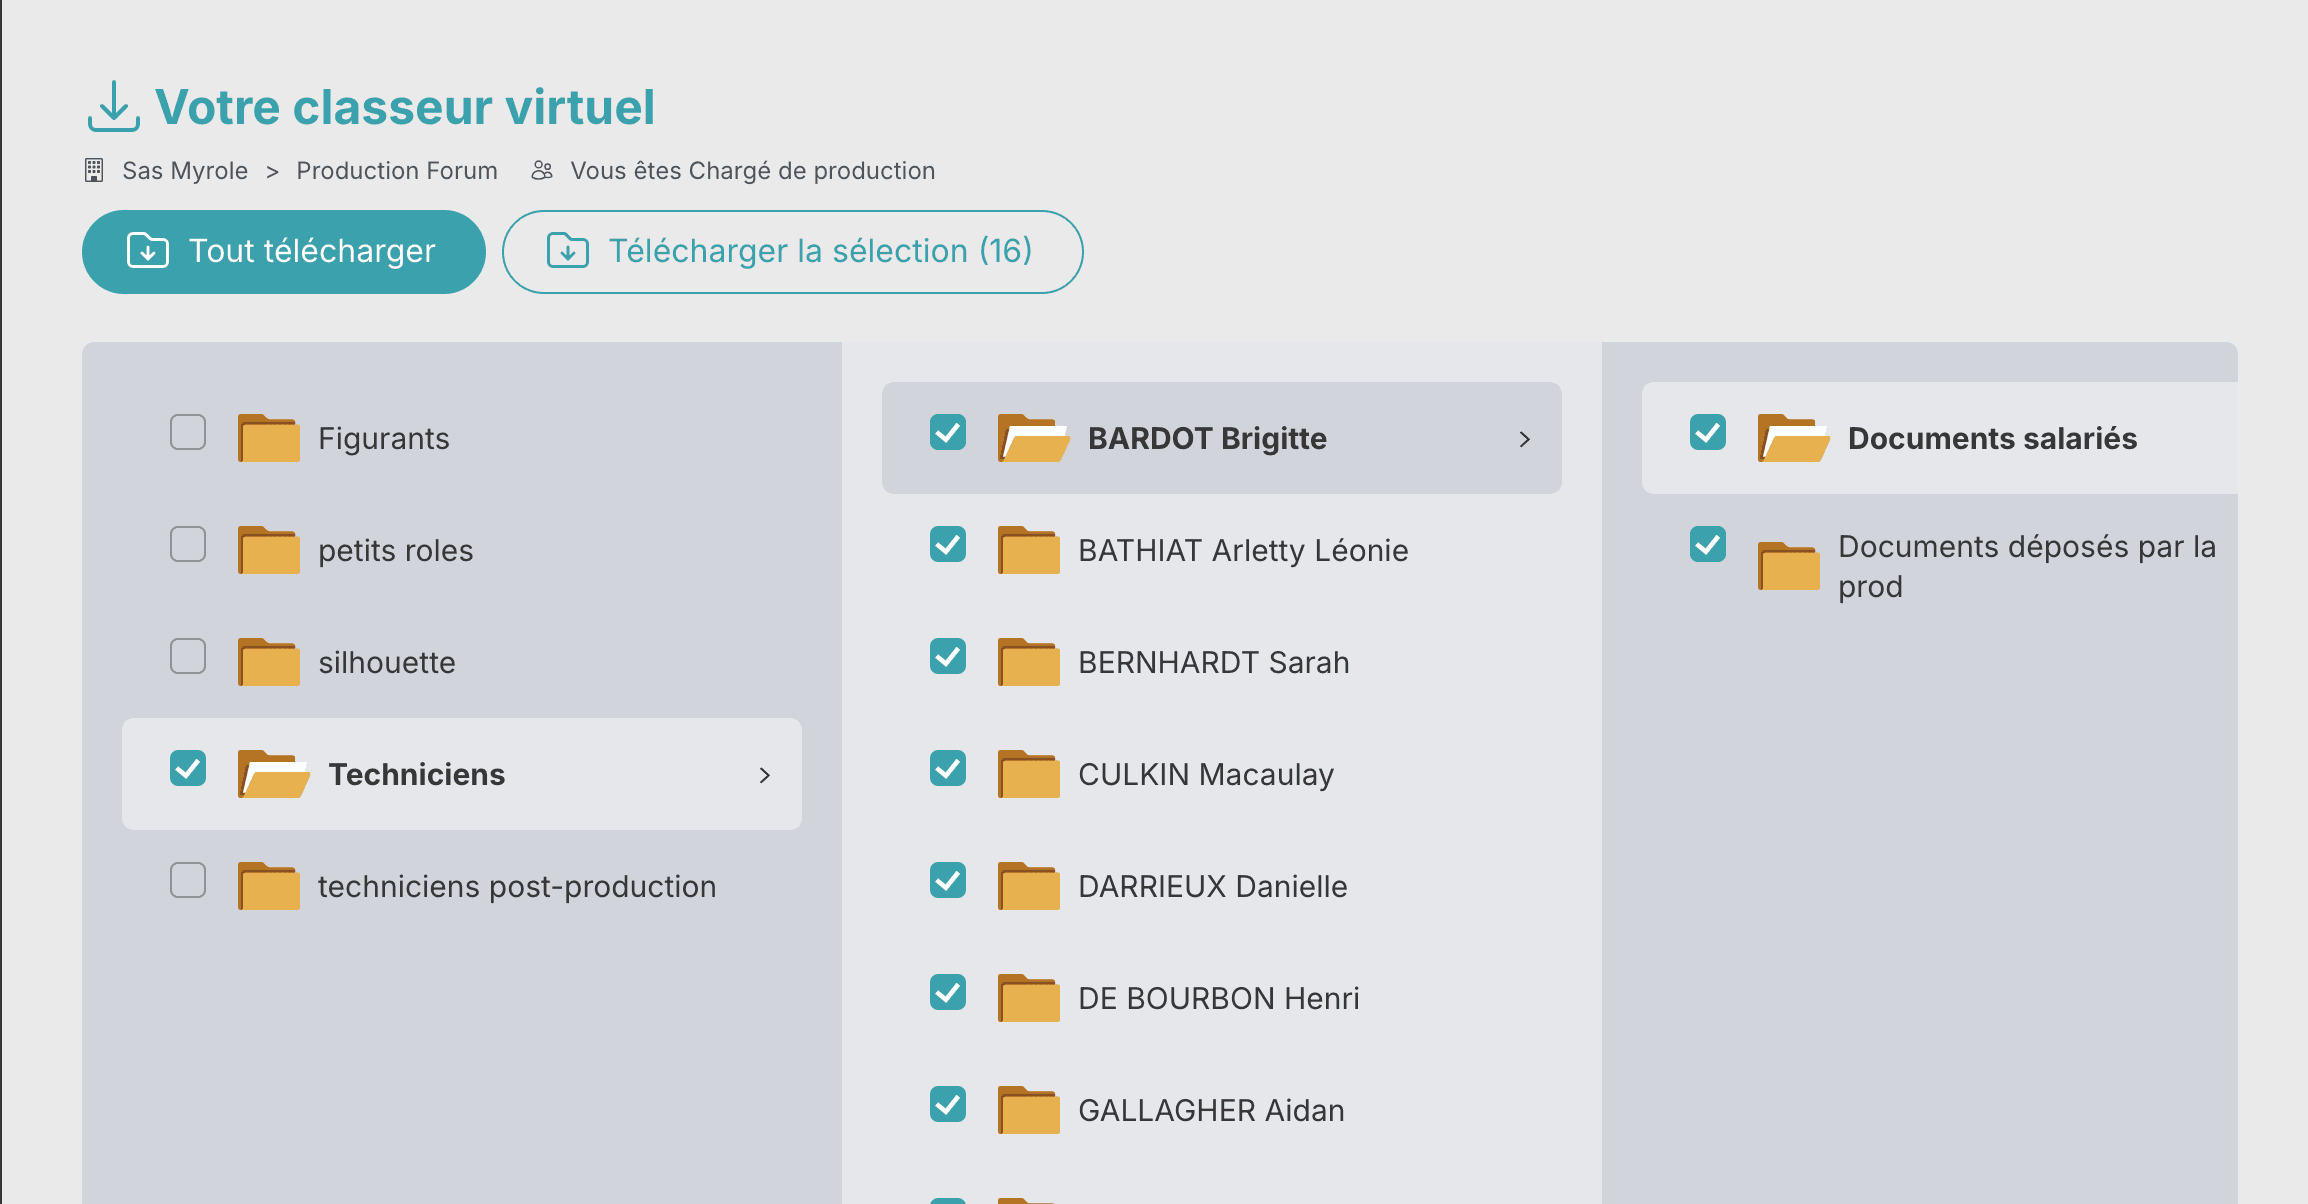Click the folder icon for silhouette
This screenshot has width=2308, height=1204.
[x=269, y=662]
